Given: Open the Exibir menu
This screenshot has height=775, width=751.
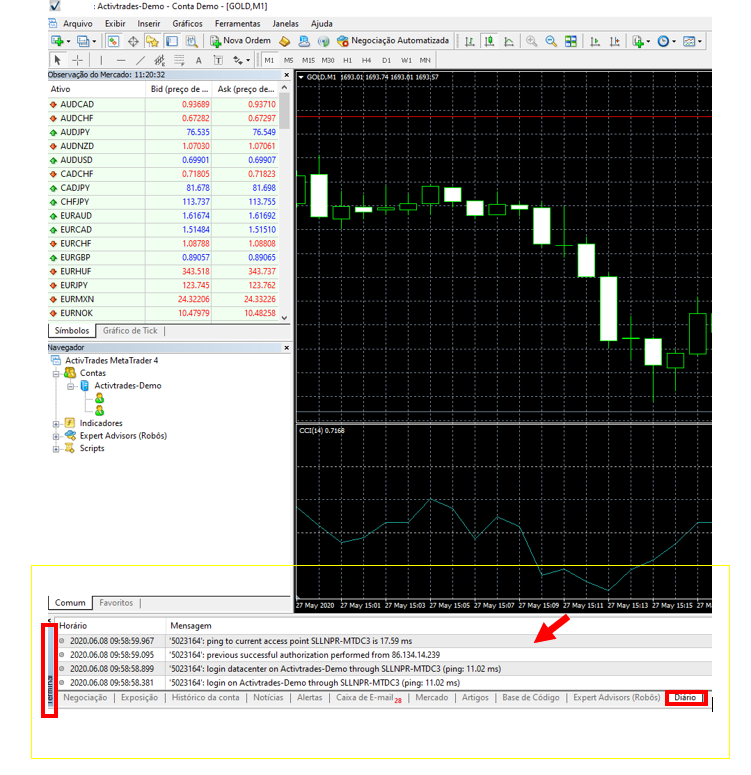Looking at the screenshot, I should [115, 24].
